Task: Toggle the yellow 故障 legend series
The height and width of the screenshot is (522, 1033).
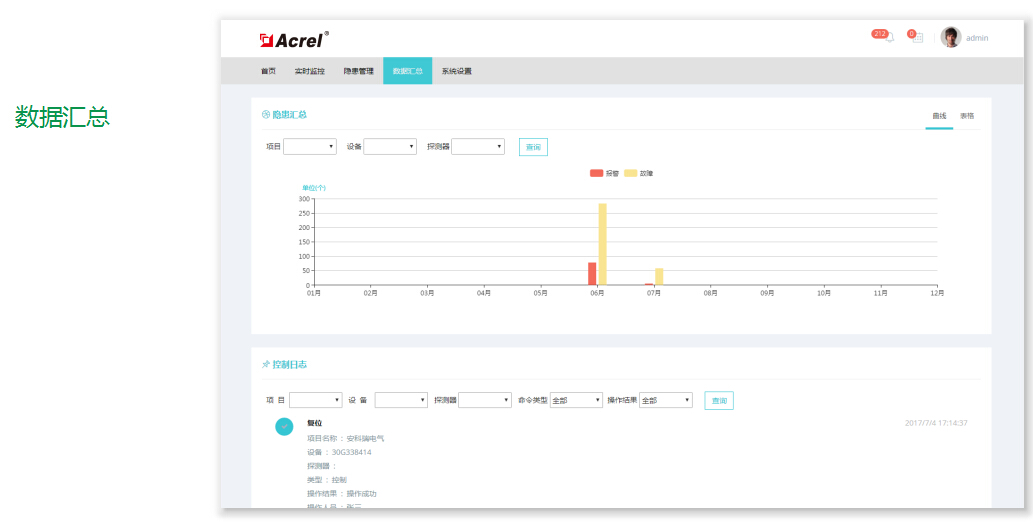Action: (x=631, y=173)
